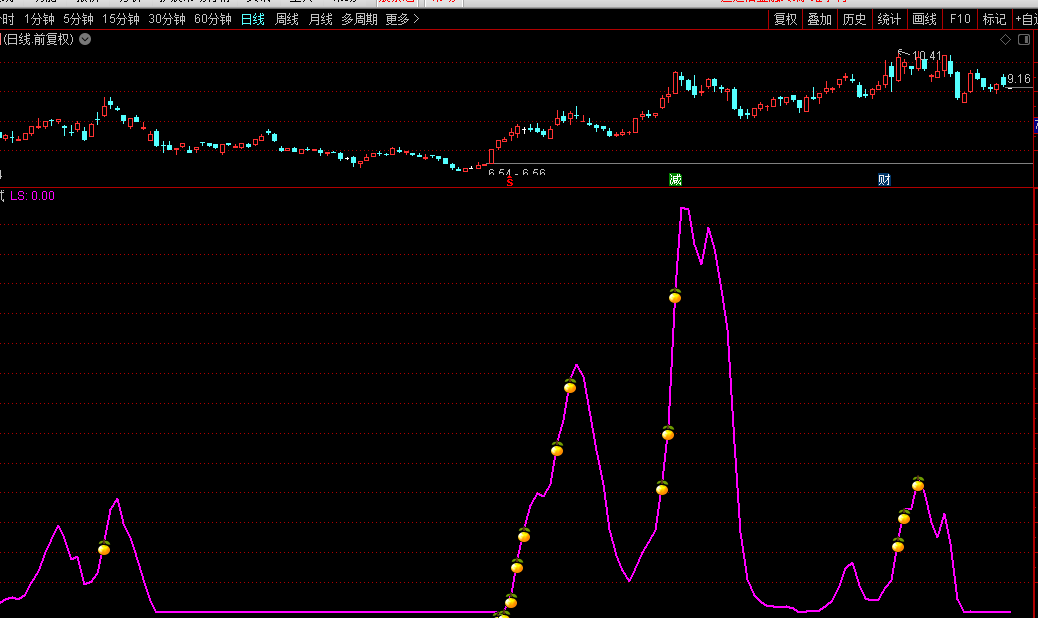This screenshot has height=618, width=1038.
Task: Toggle the side panel layout icon
Action: 1023,40
